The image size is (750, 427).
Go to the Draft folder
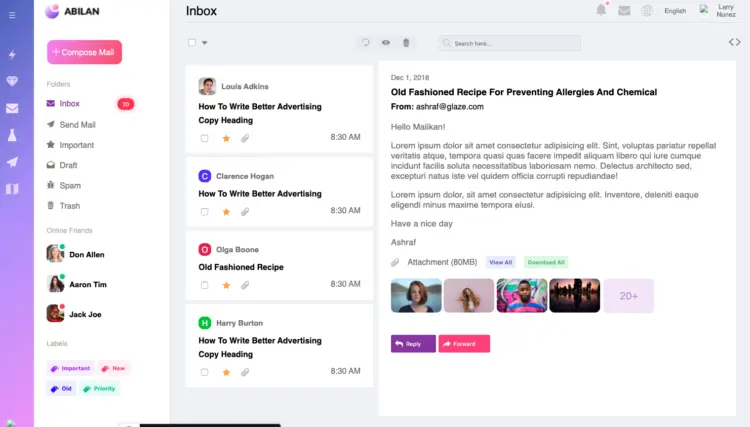click(68, 165)
